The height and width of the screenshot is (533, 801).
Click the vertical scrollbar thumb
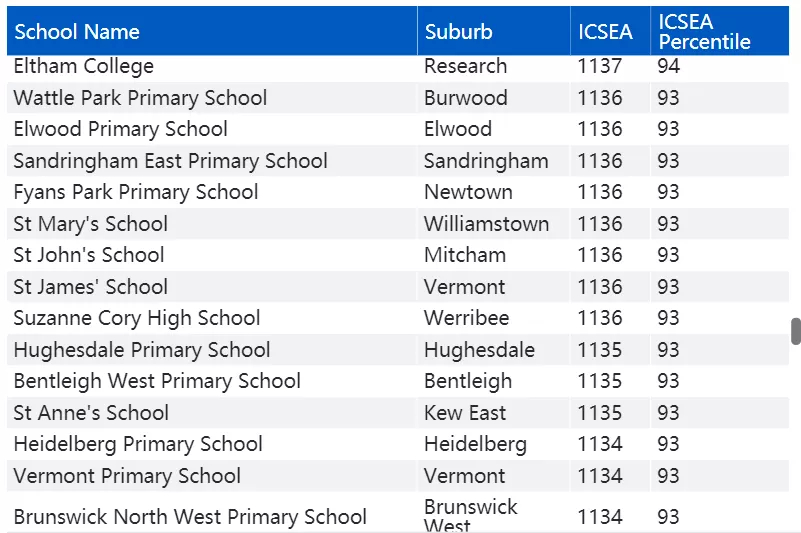796,331
